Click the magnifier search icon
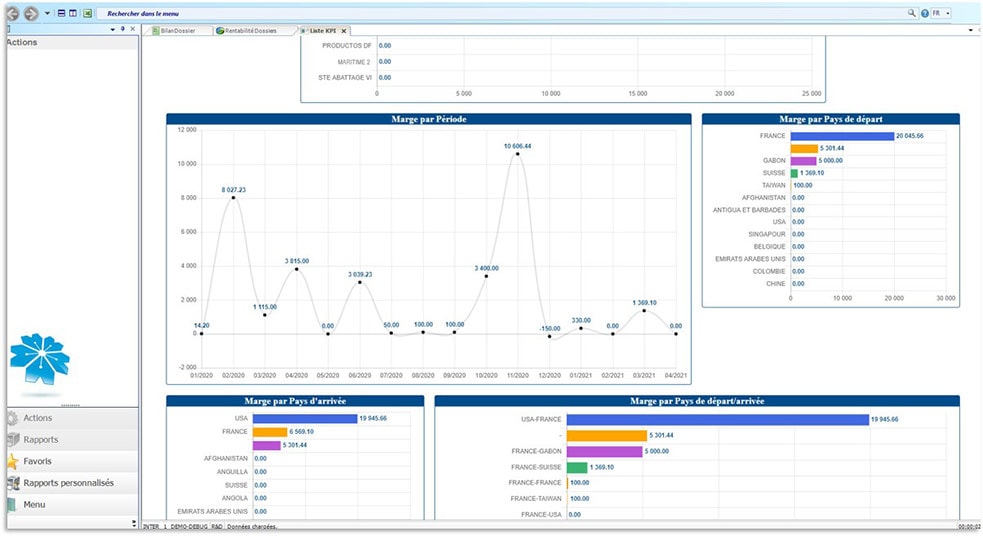Screen dimensions: 983x536 pyautogui.click(x=911, y=14)
